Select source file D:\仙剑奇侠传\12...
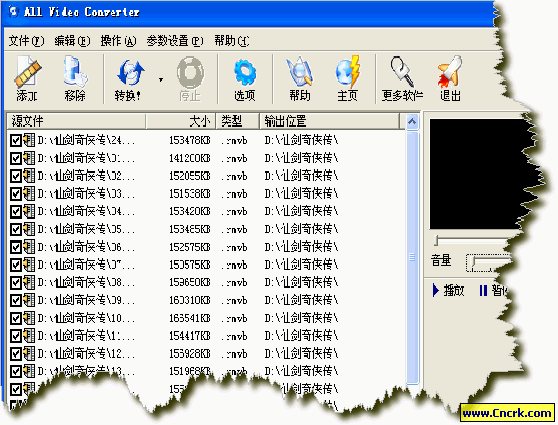 click(x=86, y=354)
